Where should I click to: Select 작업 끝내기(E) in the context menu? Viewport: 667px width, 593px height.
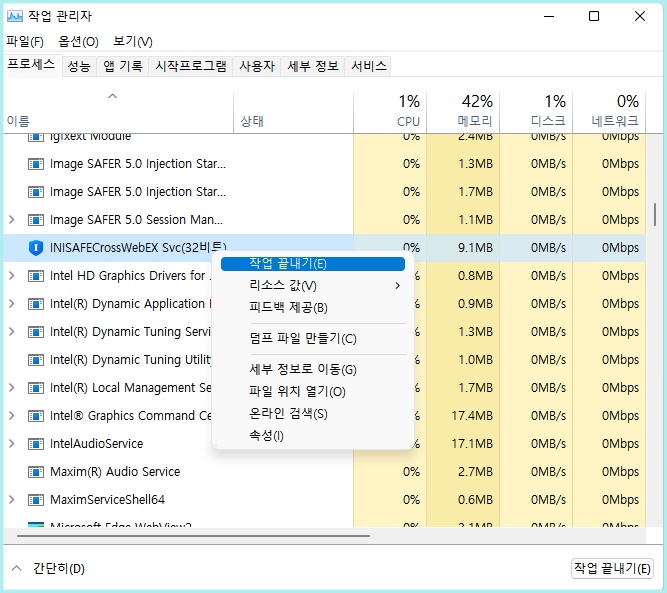pyautogui.click(x=313, y=264)
